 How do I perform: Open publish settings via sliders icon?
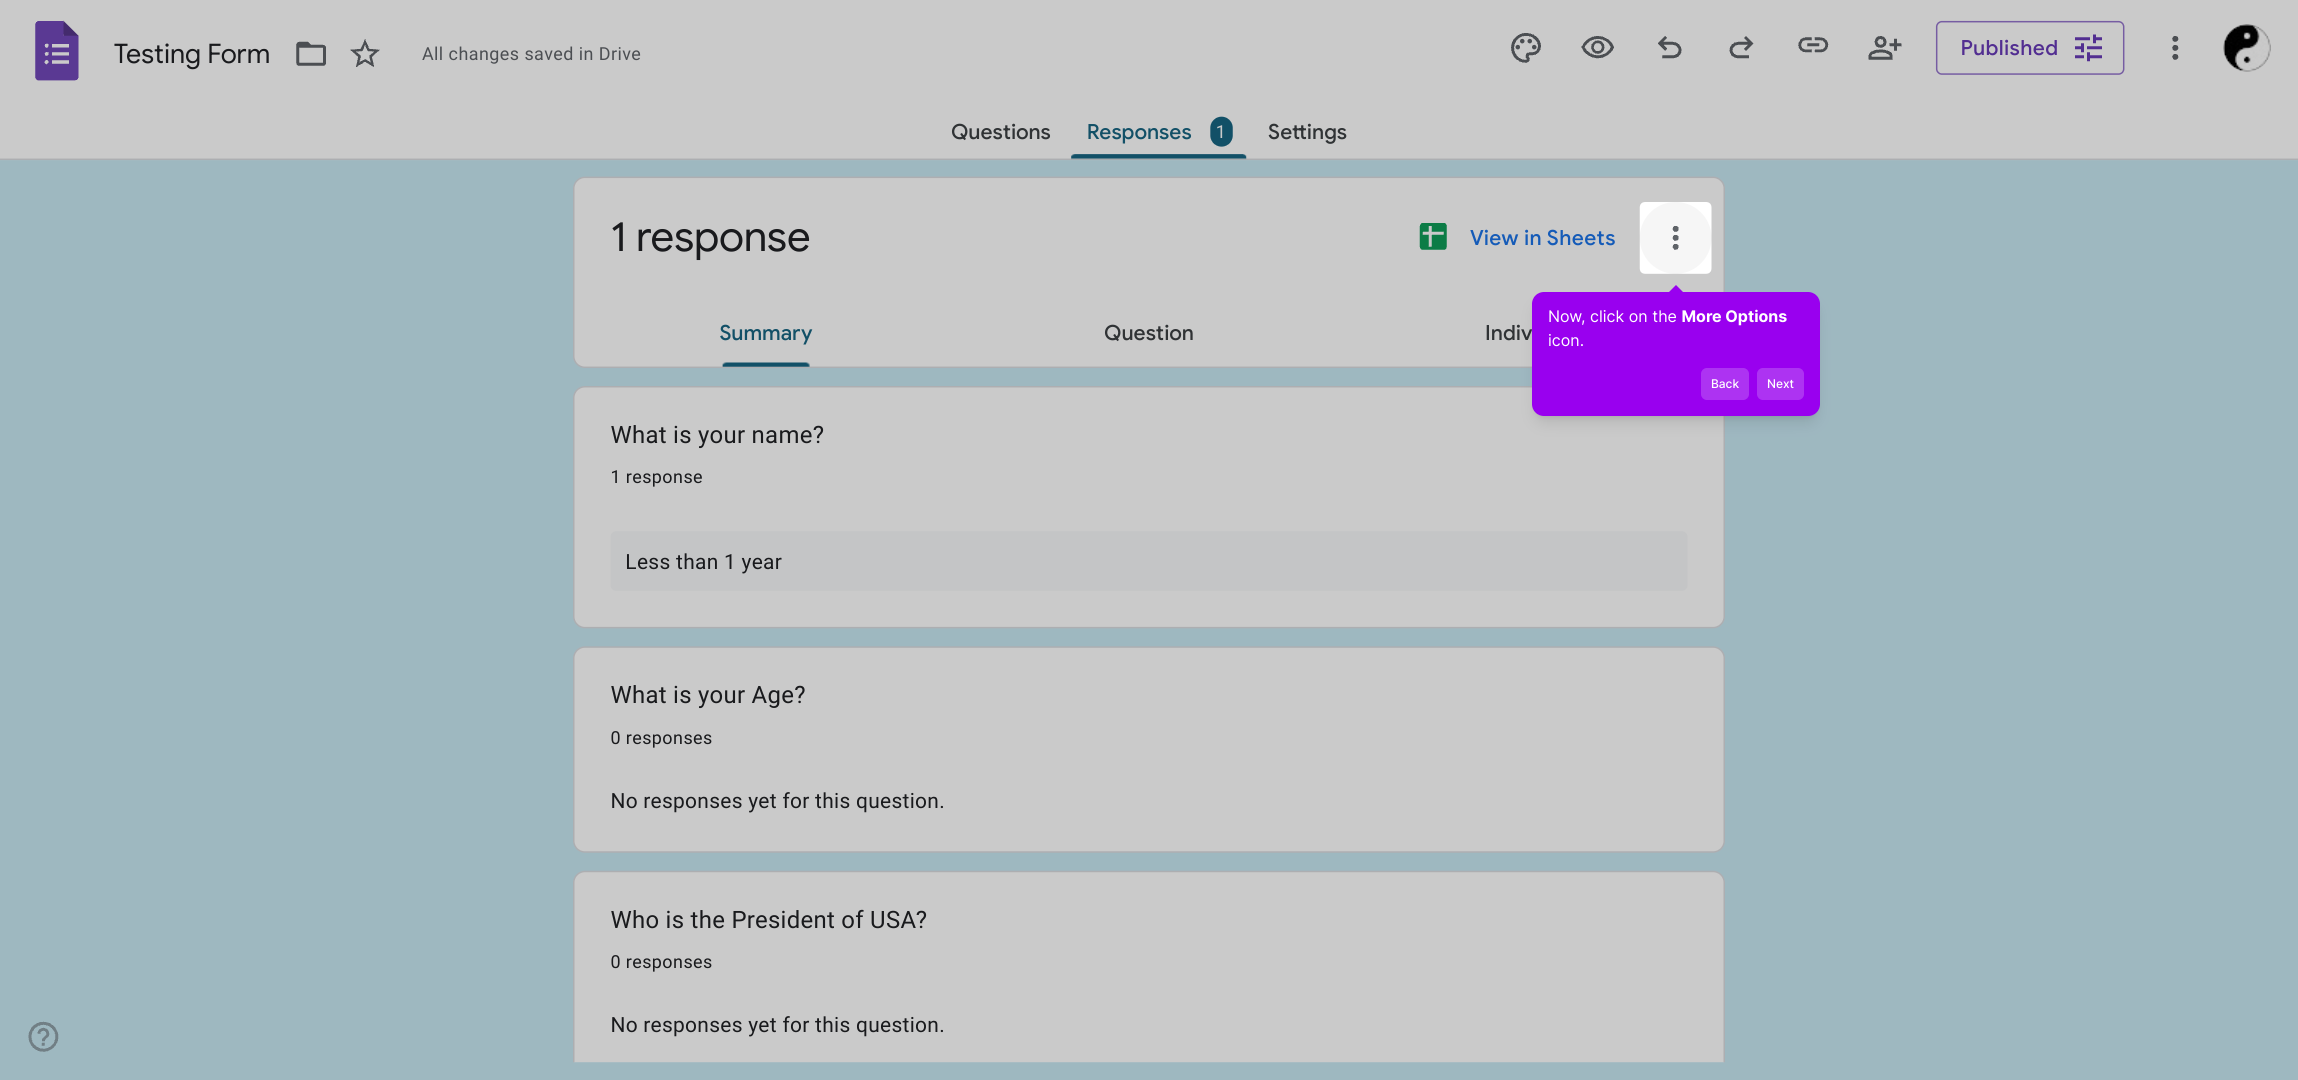point(2087,47)
